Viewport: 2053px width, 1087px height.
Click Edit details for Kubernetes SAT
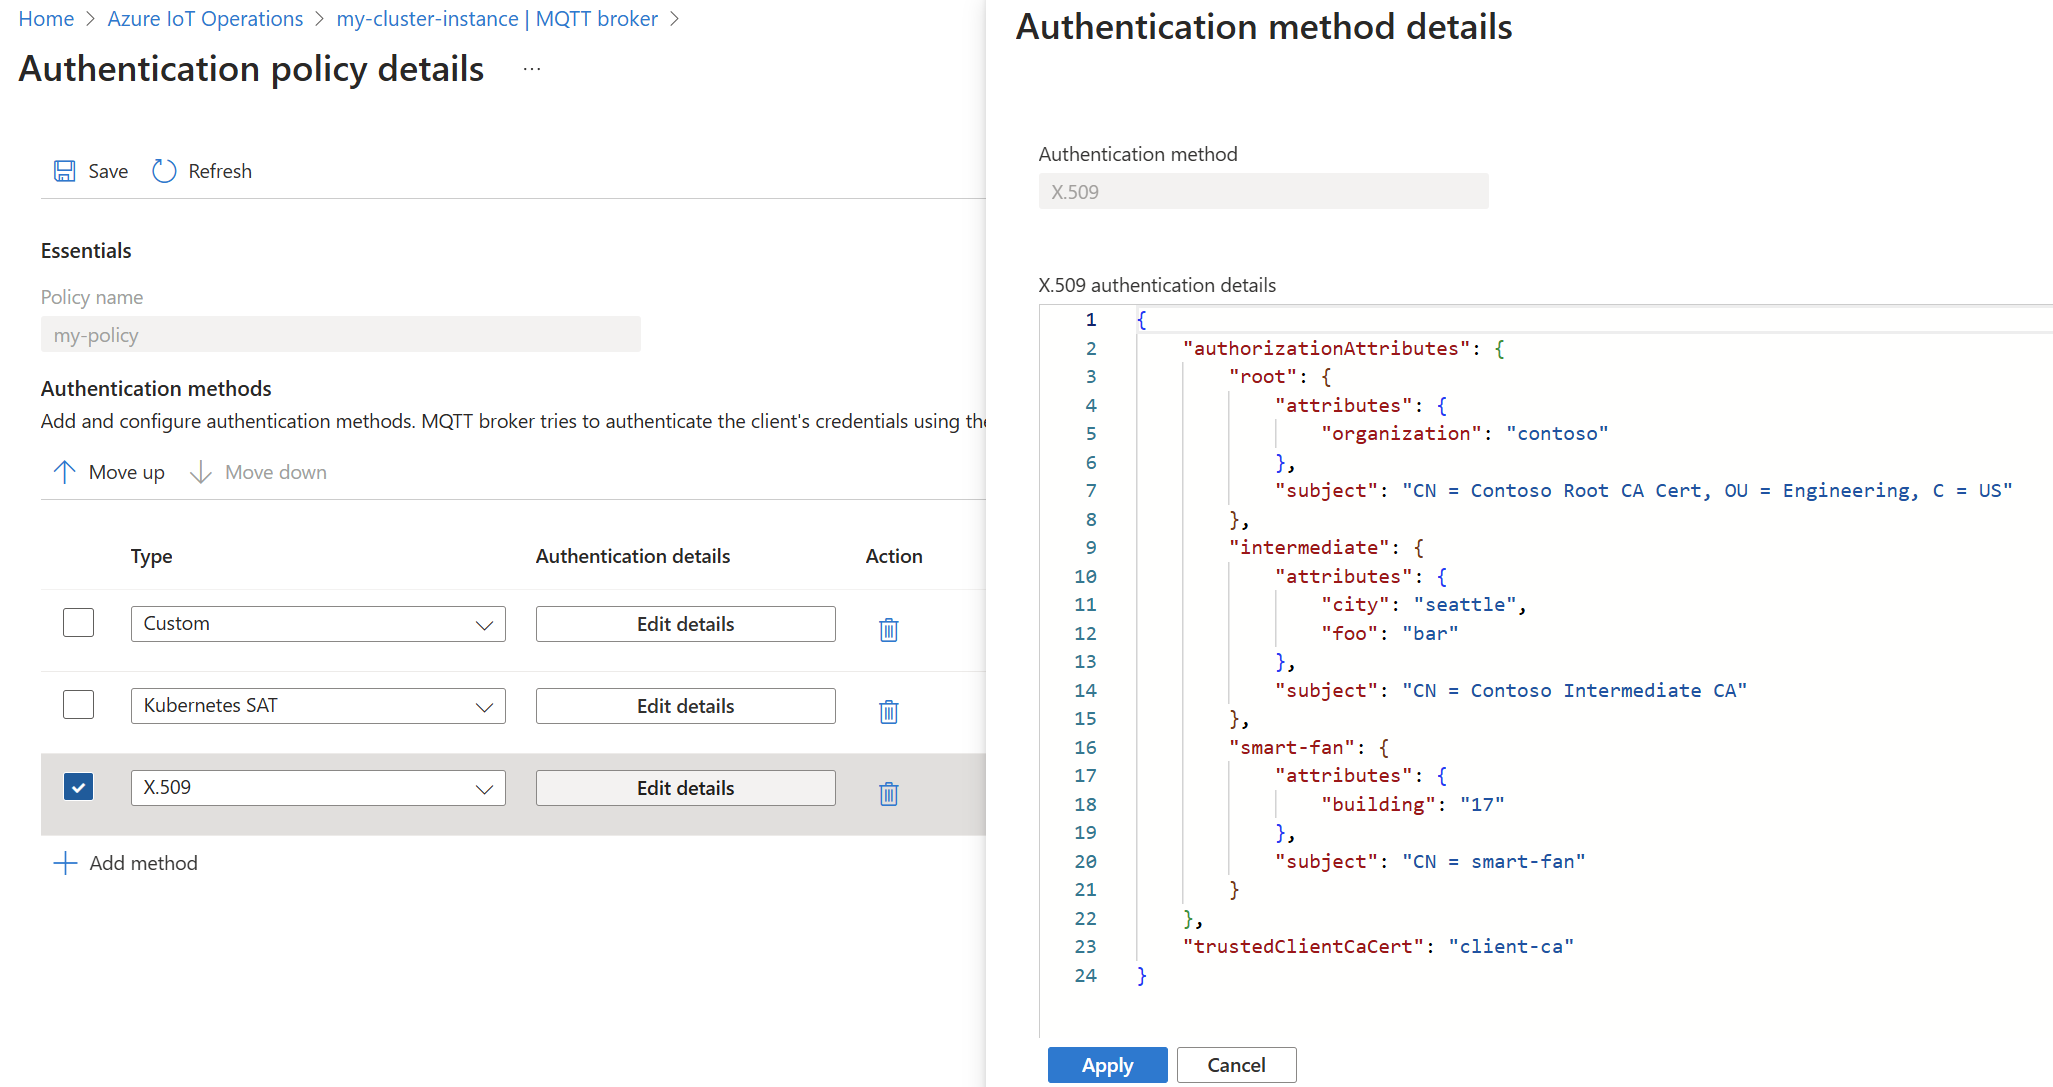(686, 706)
